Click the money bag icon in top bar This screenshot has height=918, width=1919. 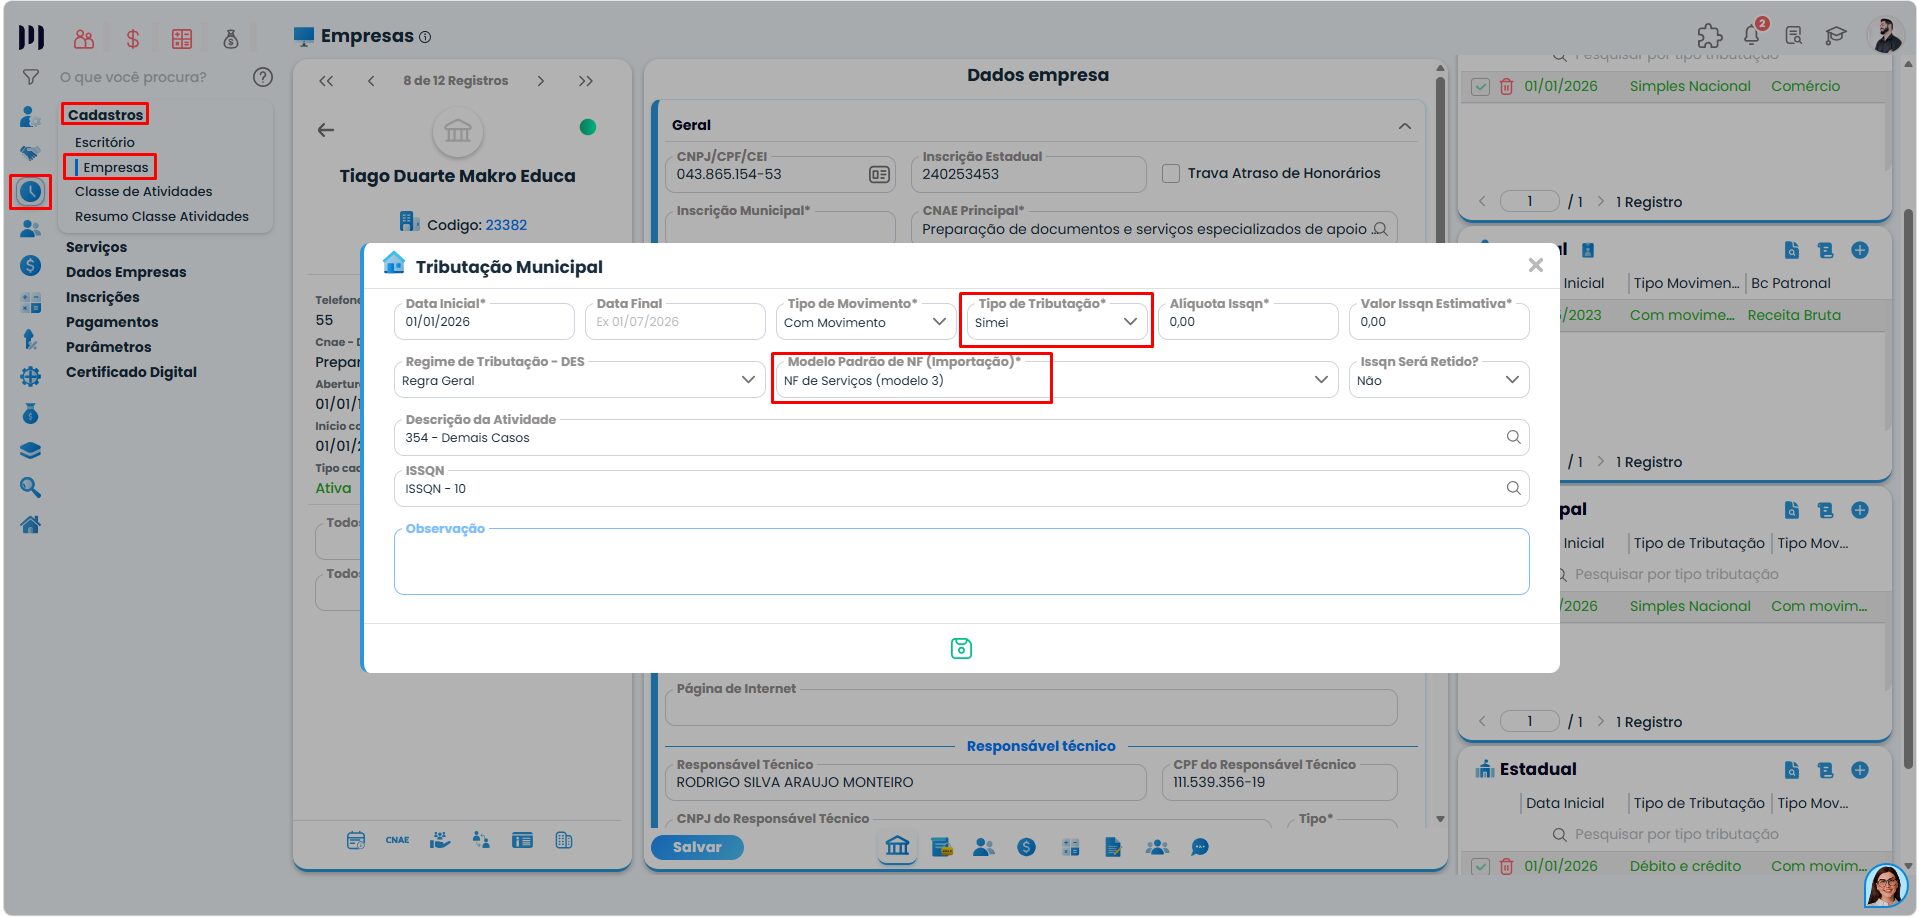(x=231, y=39)
